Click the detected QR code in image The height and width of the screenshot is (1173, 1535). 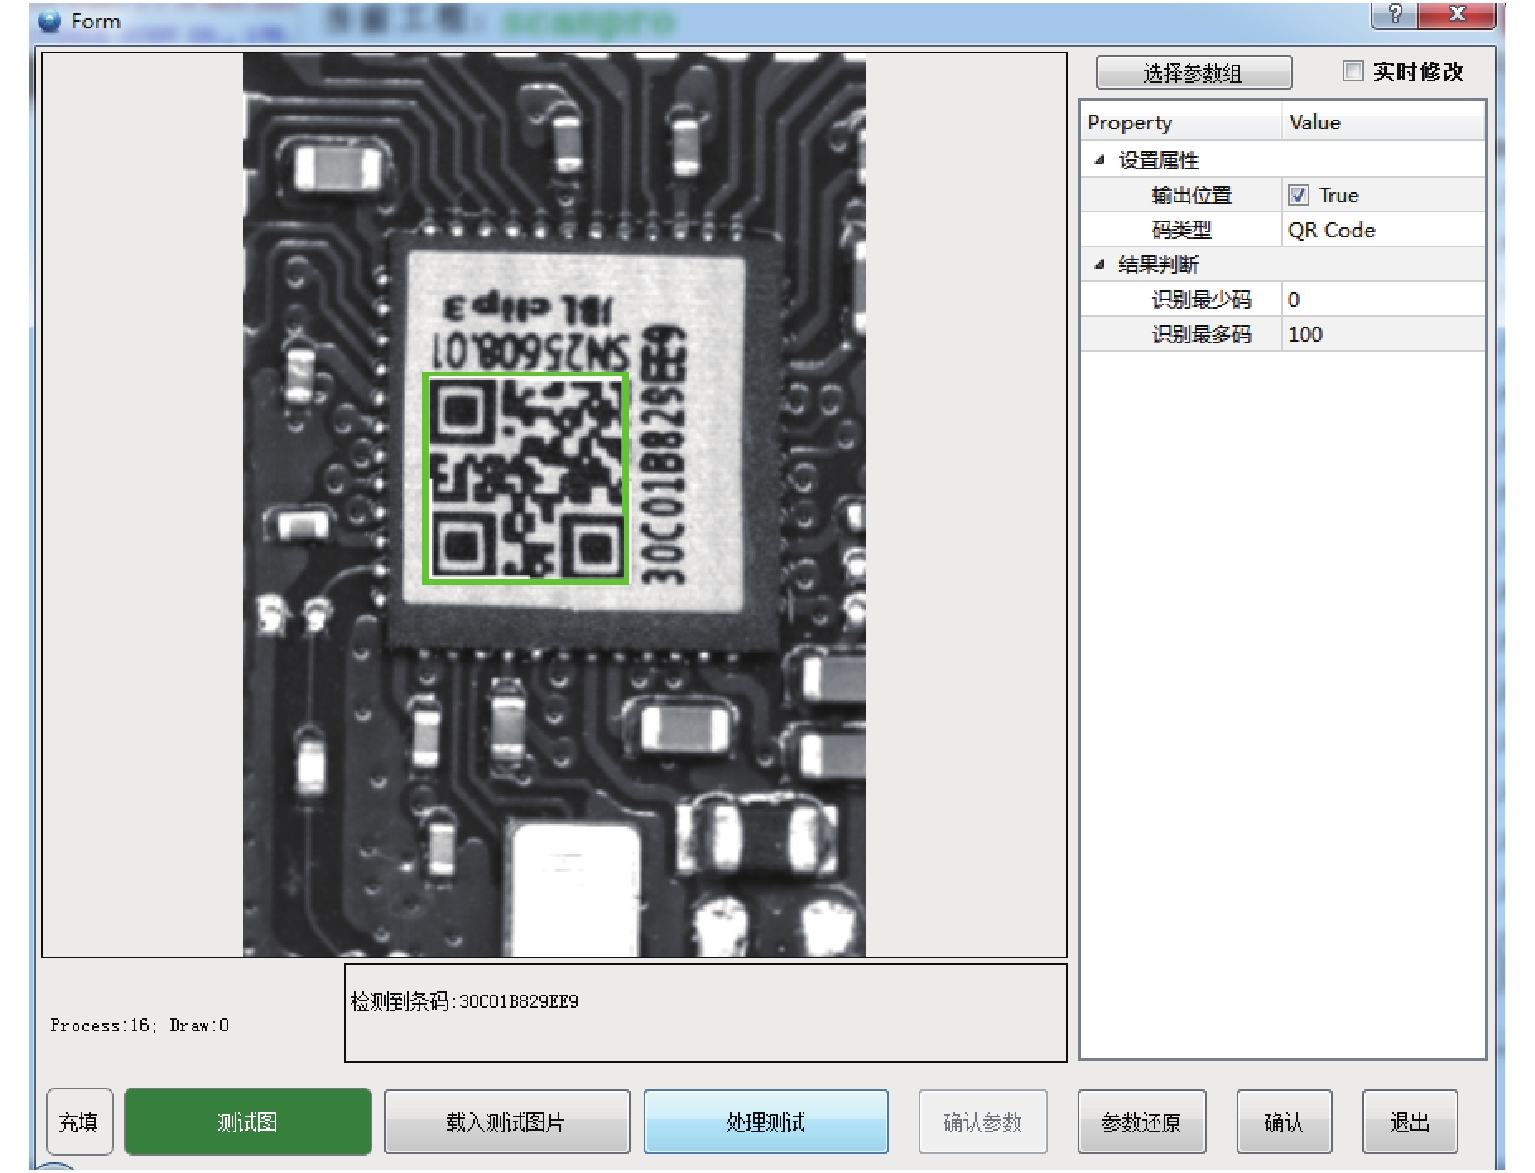[526, 478]
